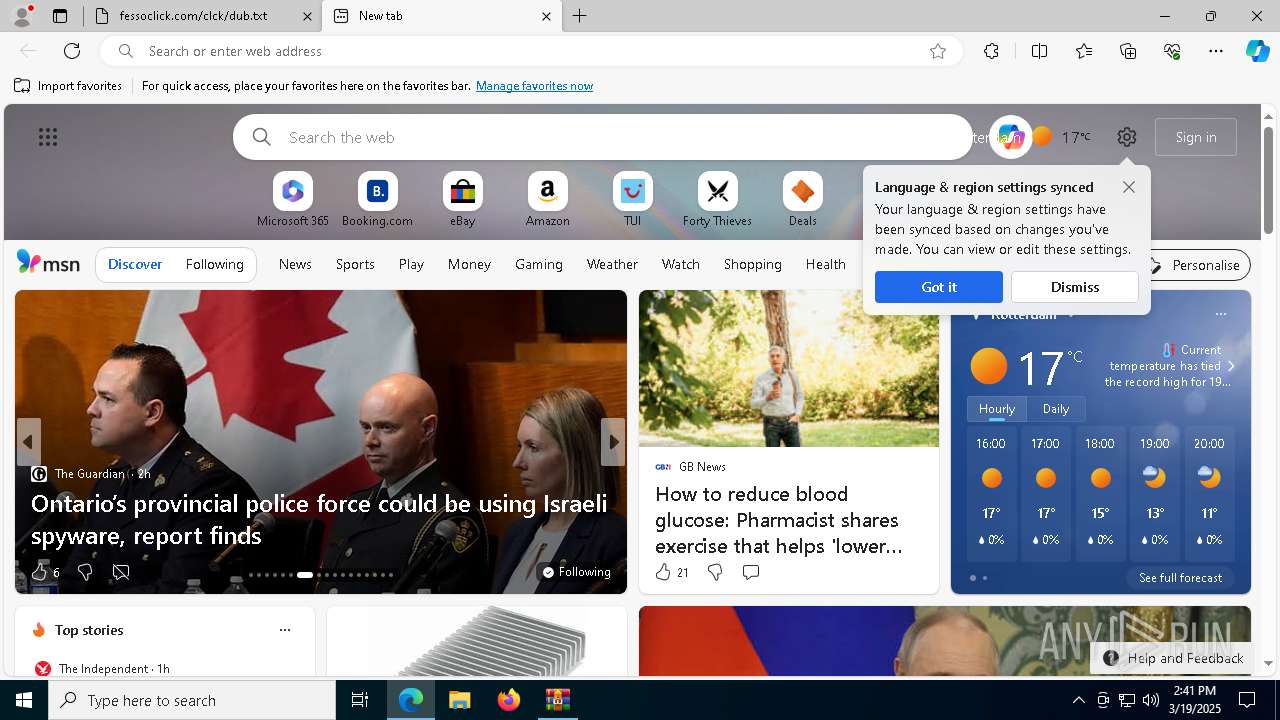This screenshot has height=720, width=1280.
Task: Open TUI shortcut
Action: [x=632, y=200]
